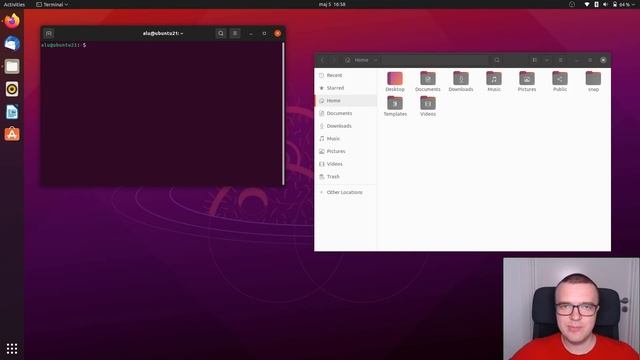This screenshot has width=640, height=360.
Task: Open the Templates folder
Action: click(395, 106)
